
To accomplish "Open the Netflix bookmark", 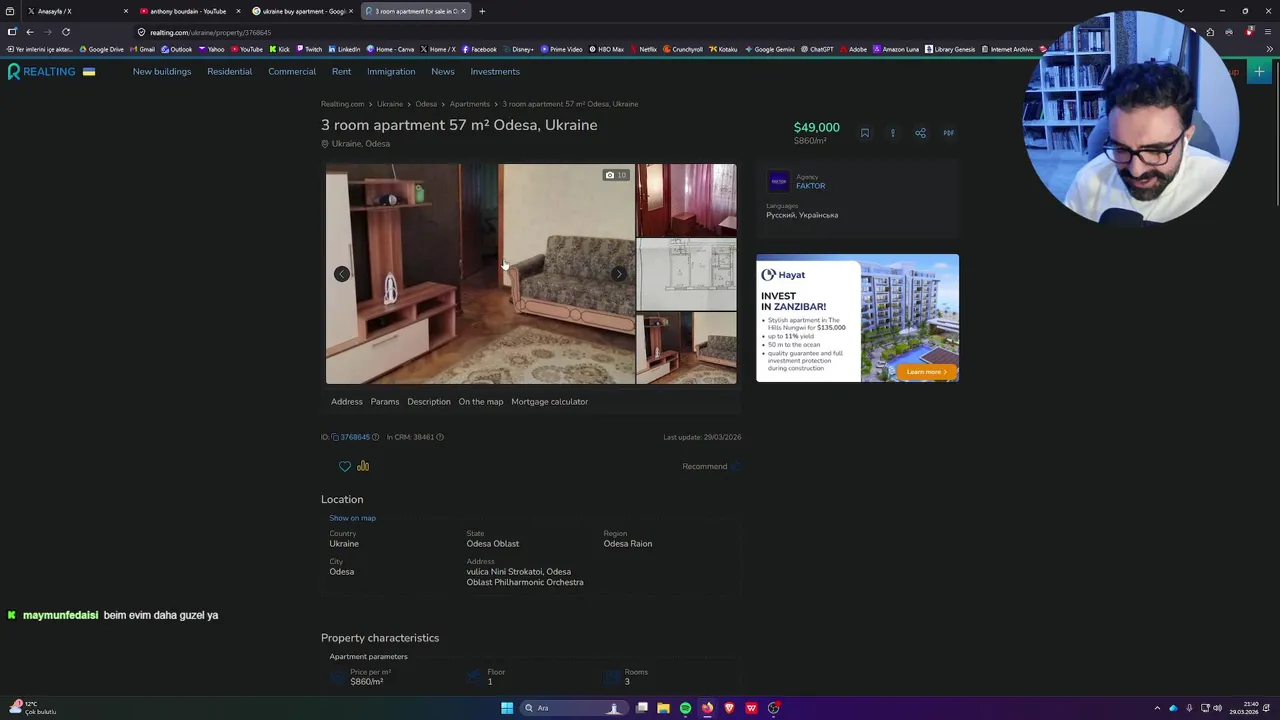I will click(644, 49).
